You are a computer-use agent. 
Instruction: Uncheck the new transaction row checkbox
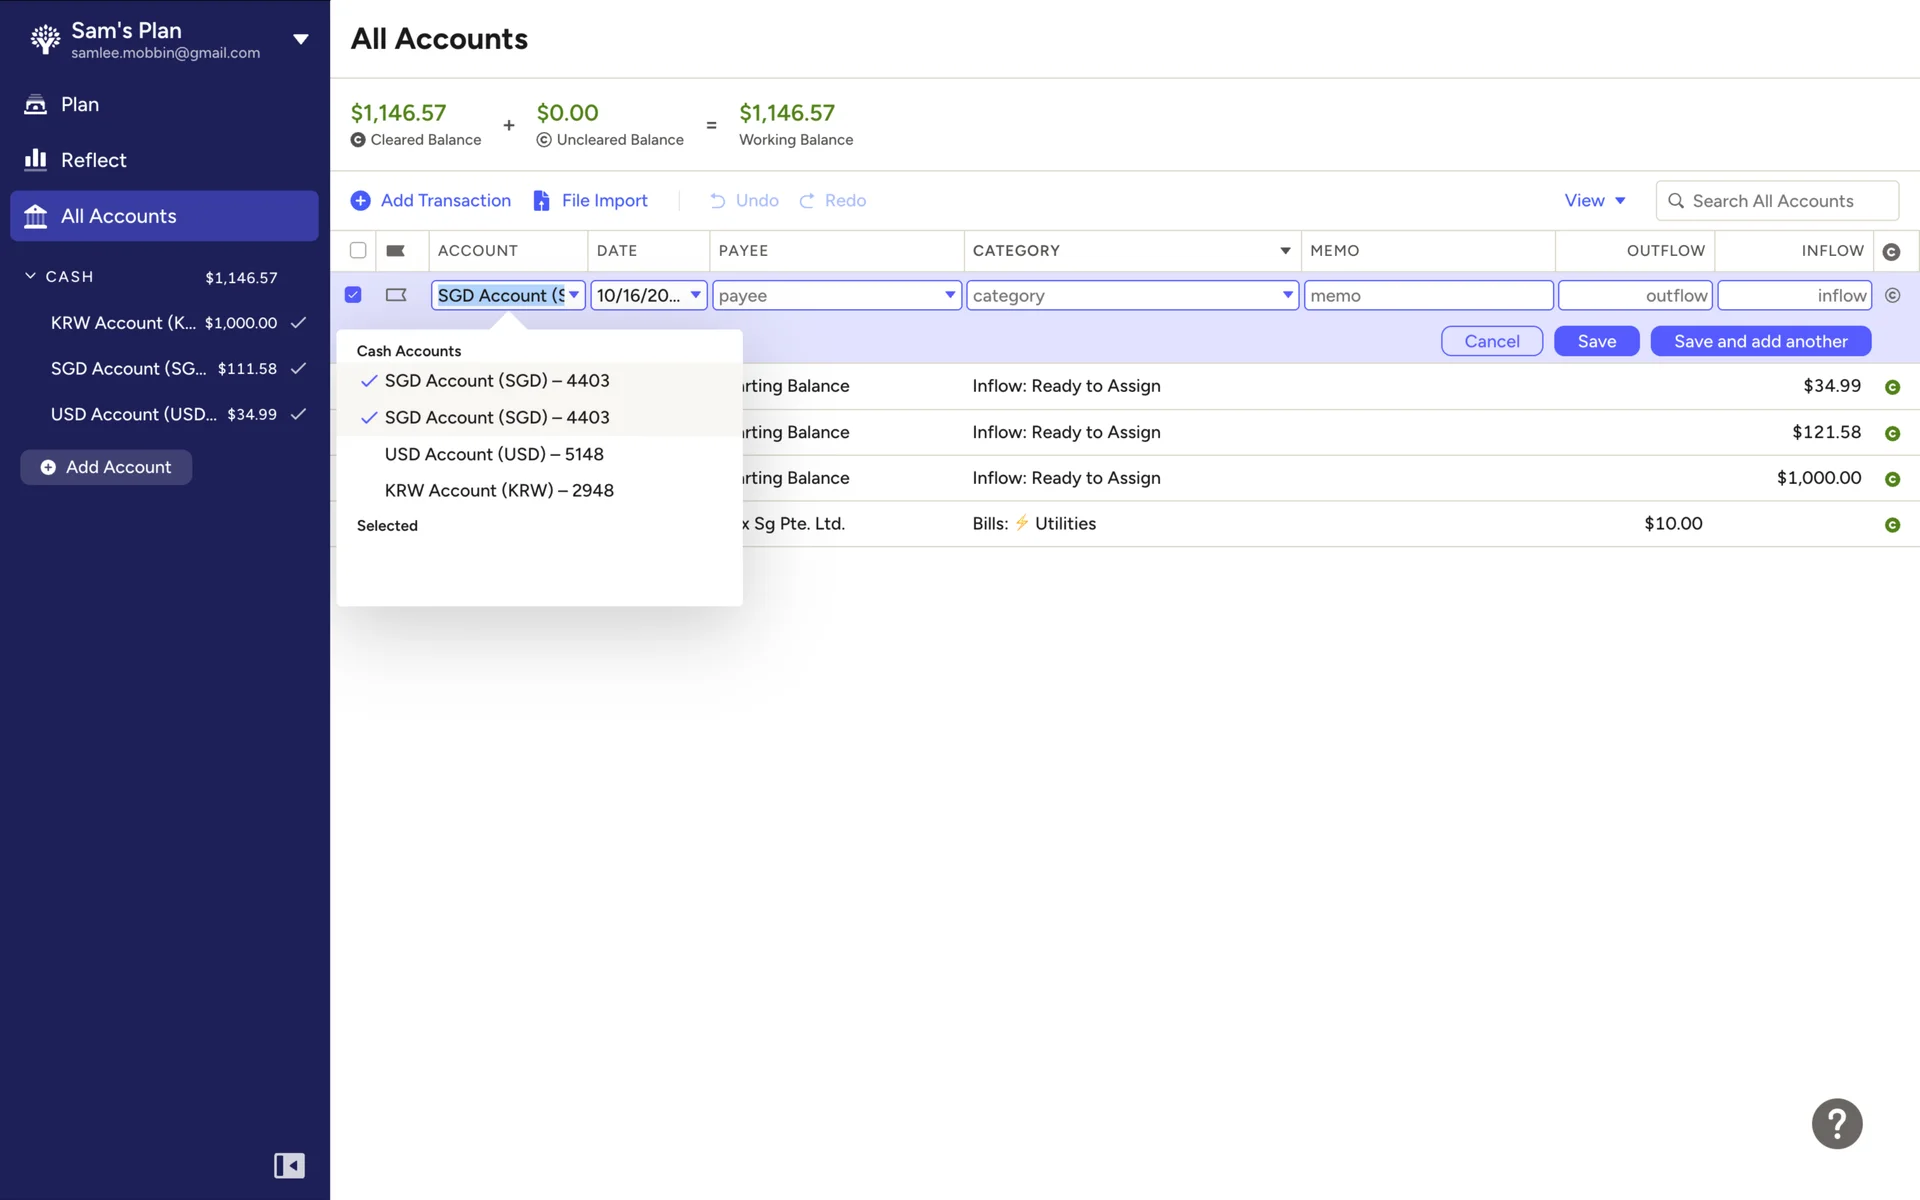pyautogui.click(x=353, y=295)
